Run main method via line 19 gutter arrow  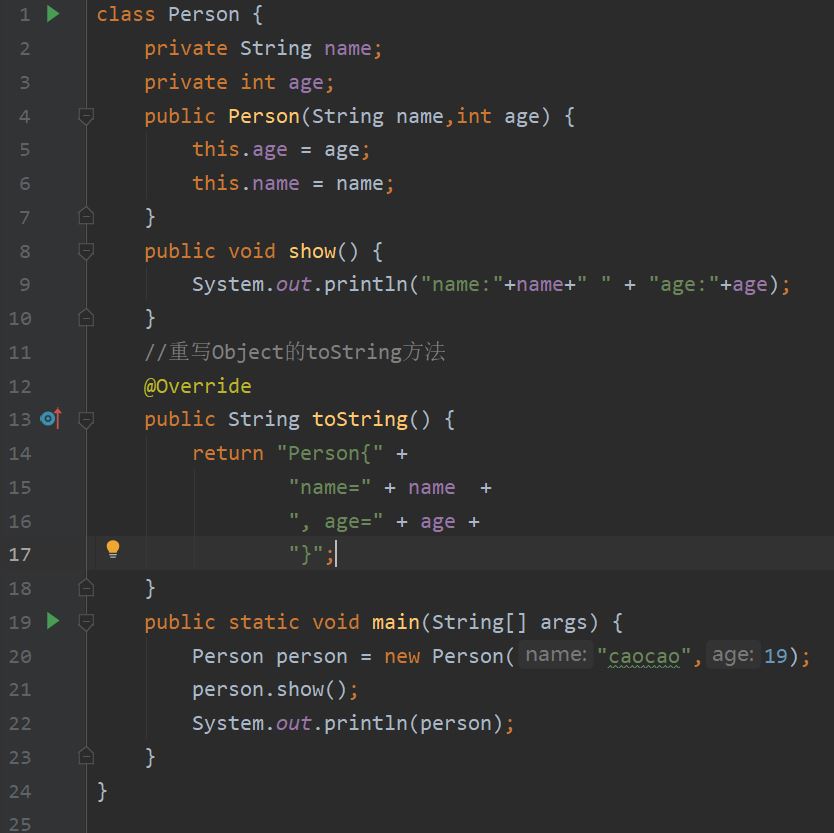[53, 621]
